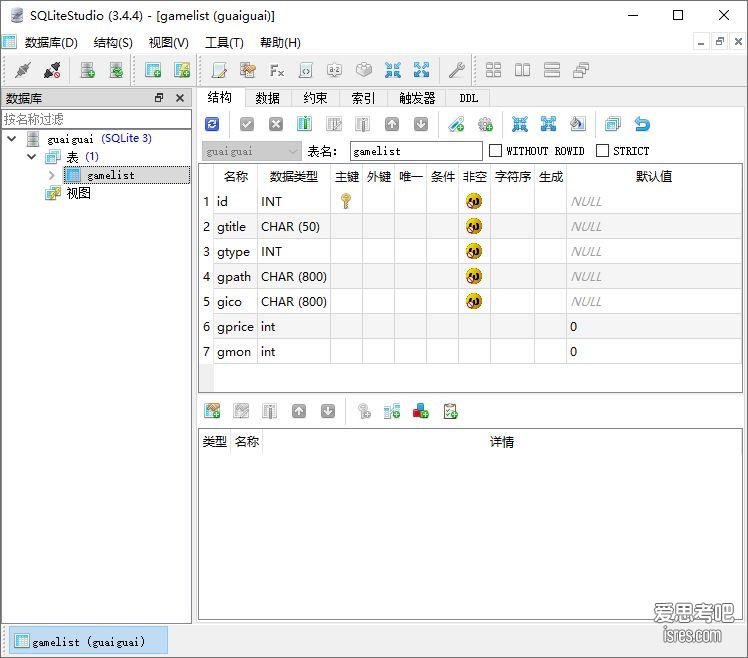
Task: Open SQL editor icon in toolbar
Action: tap(219, 70)
